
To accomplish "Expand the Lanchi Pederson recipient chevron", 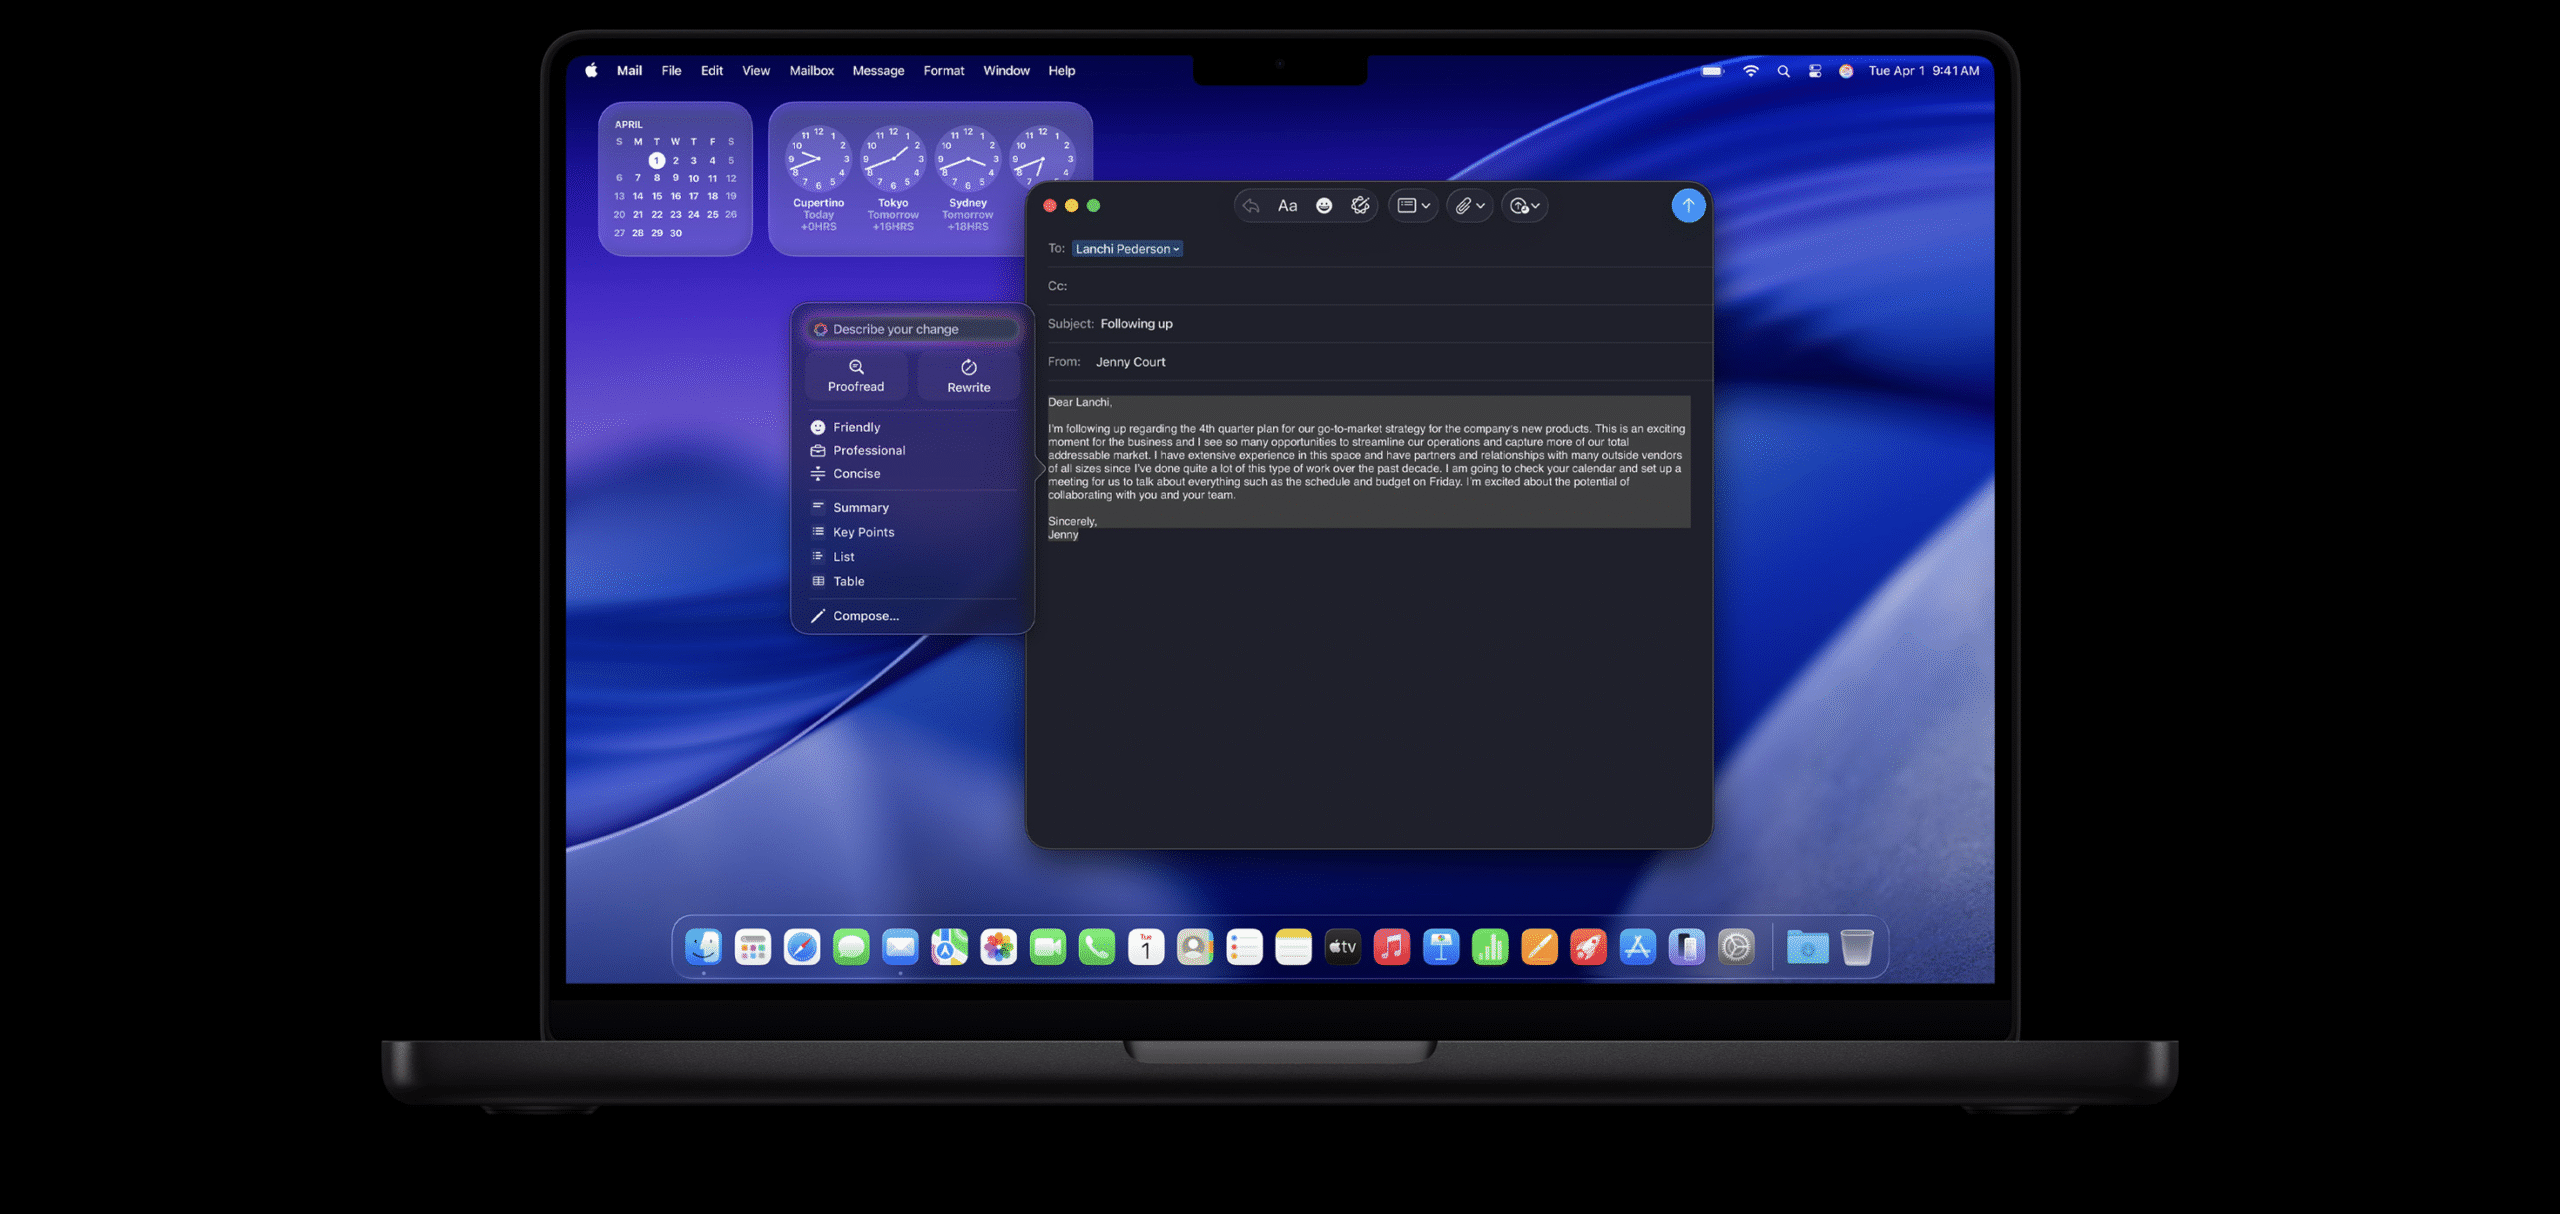I will point(1176,249).
